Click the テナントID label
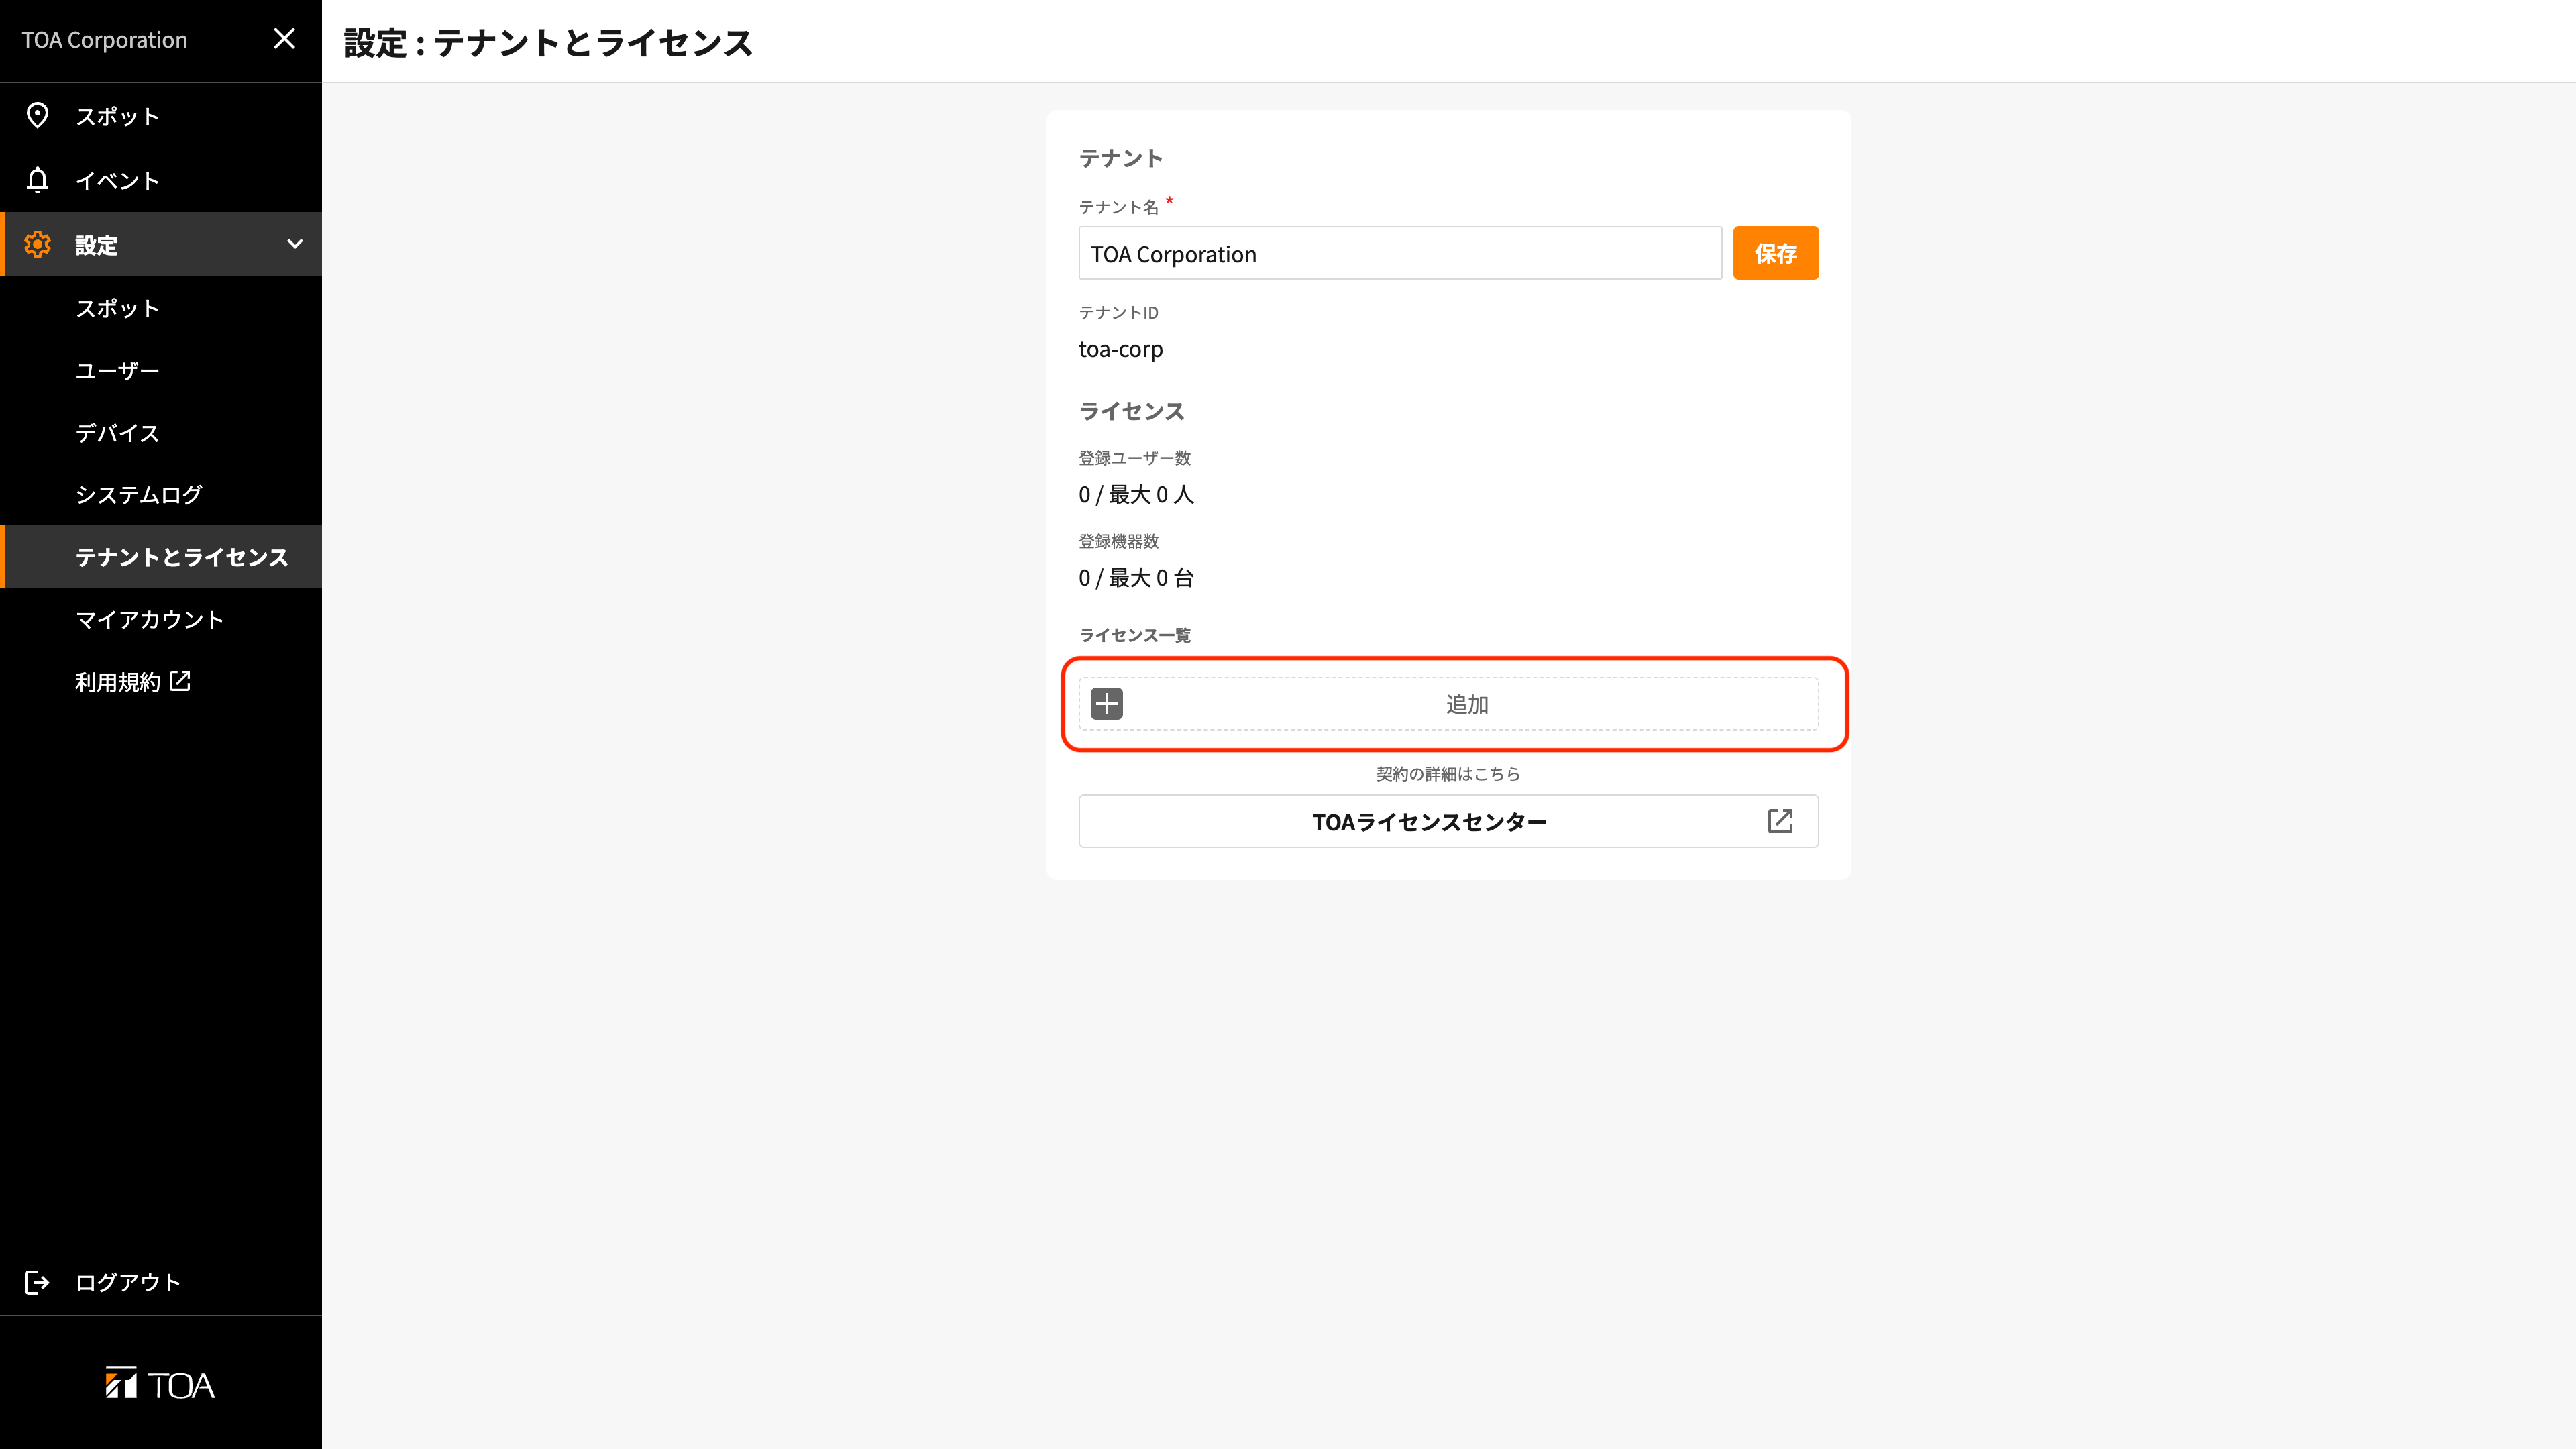2576x1449 pixels. click(x=1118, y=312)
